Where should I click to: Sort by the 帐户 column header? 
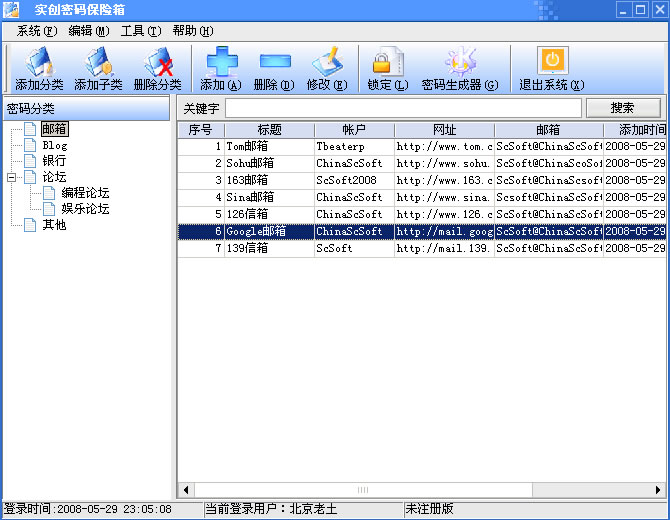click(355, 130)
